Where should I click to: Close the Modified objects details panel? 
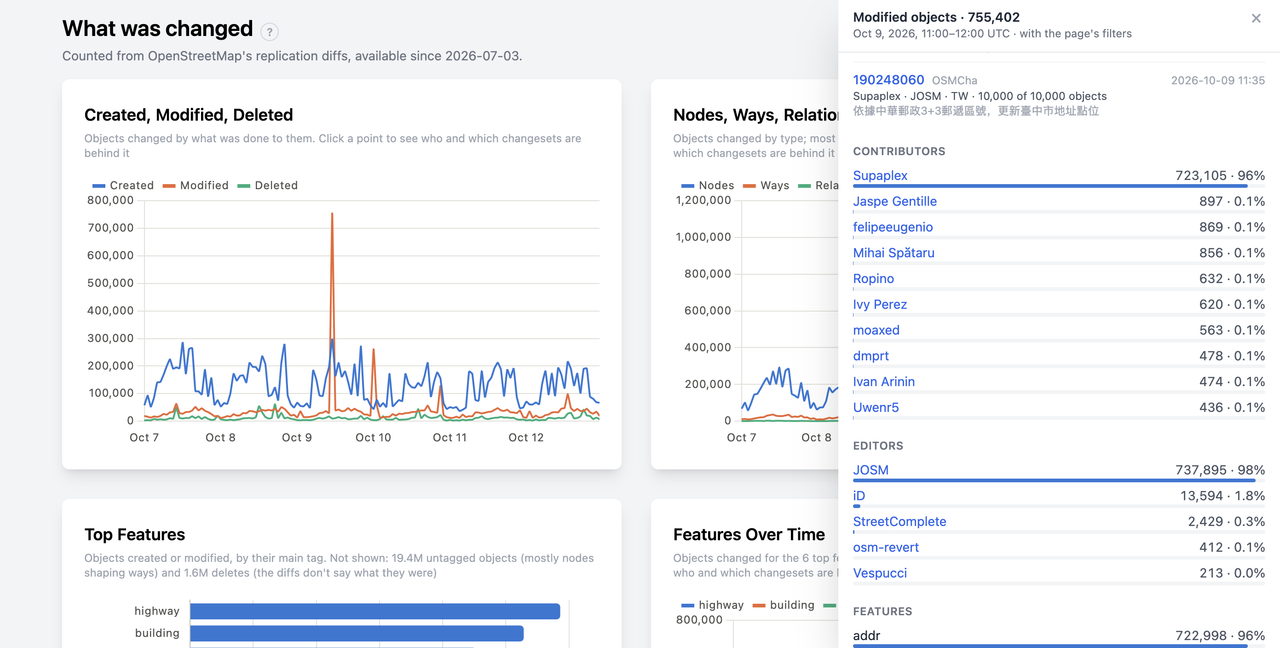1256,18
